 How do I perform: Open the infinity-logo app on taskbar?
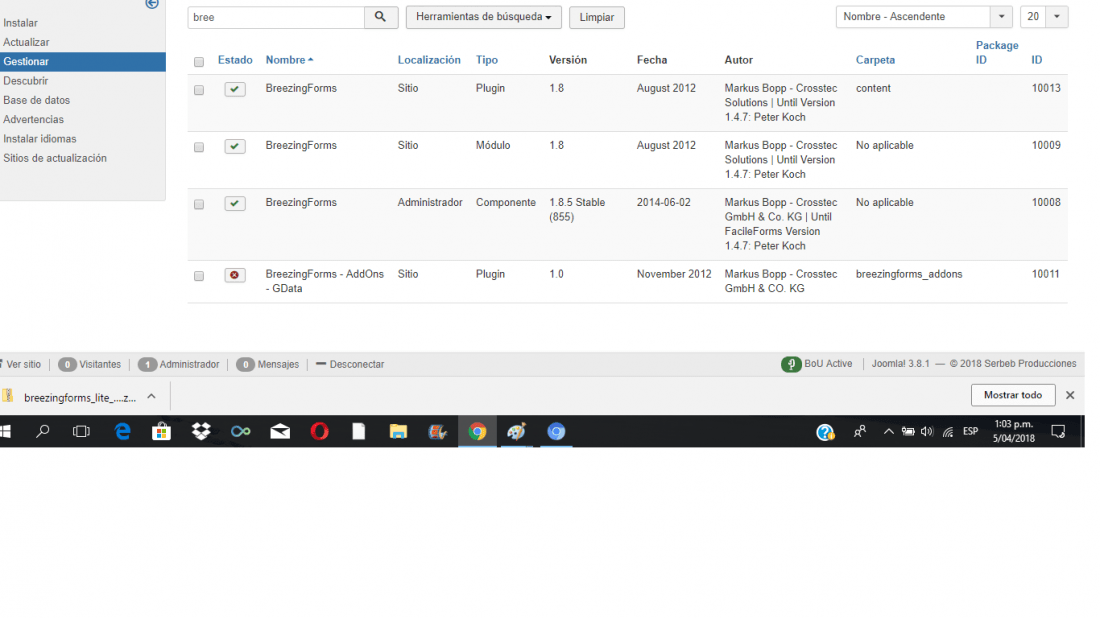pos(241,431)
